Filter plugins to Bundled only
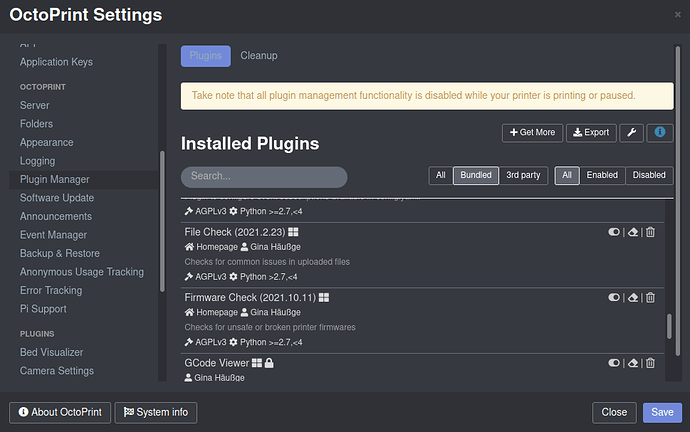Image resolution: width=690 pixels, height=432 pixels. click(x=476, y=175)
